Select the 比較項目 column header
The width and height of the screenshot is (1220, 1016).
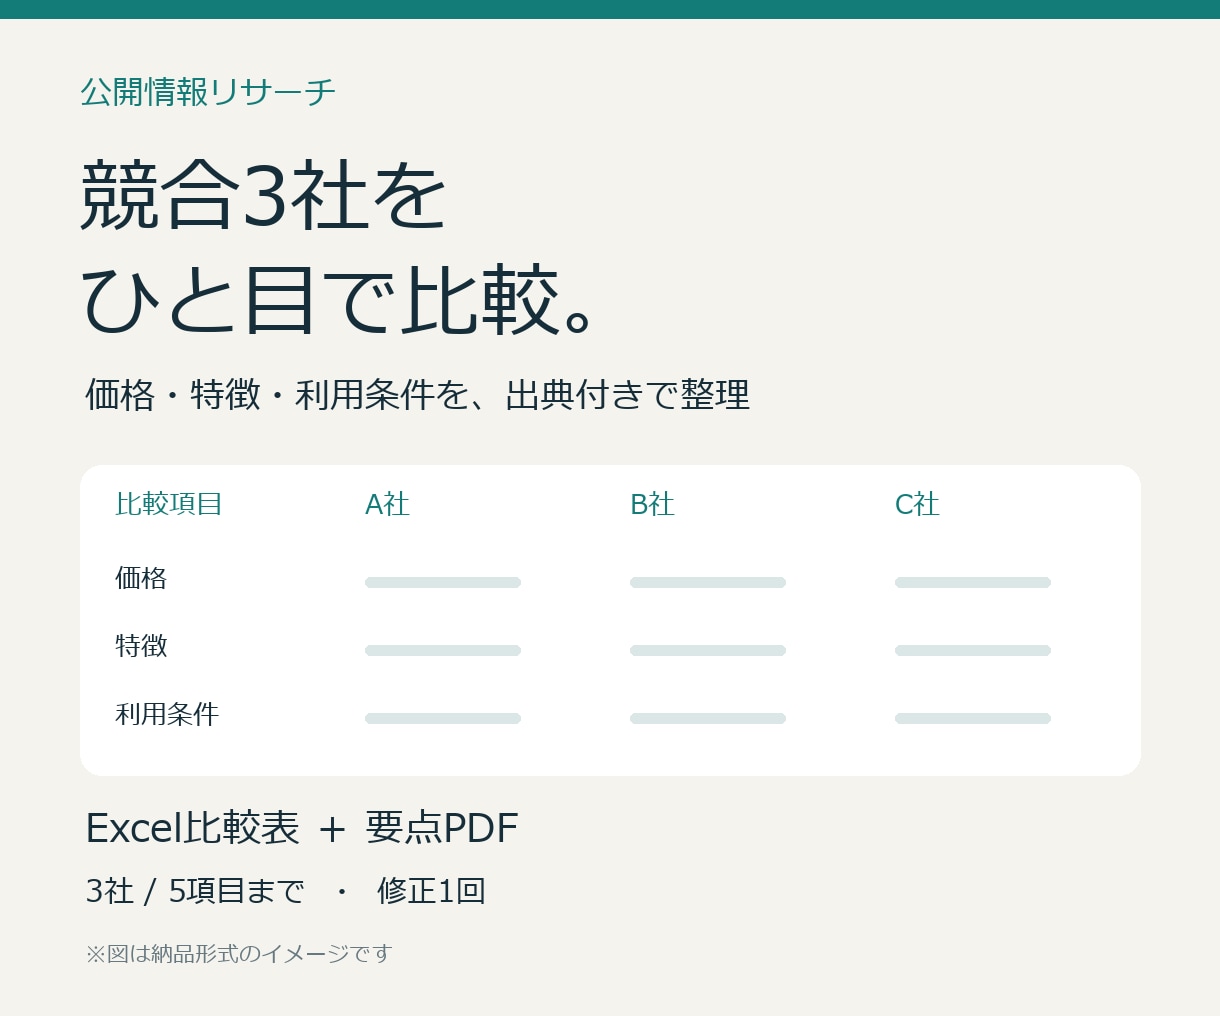point(168,504)
